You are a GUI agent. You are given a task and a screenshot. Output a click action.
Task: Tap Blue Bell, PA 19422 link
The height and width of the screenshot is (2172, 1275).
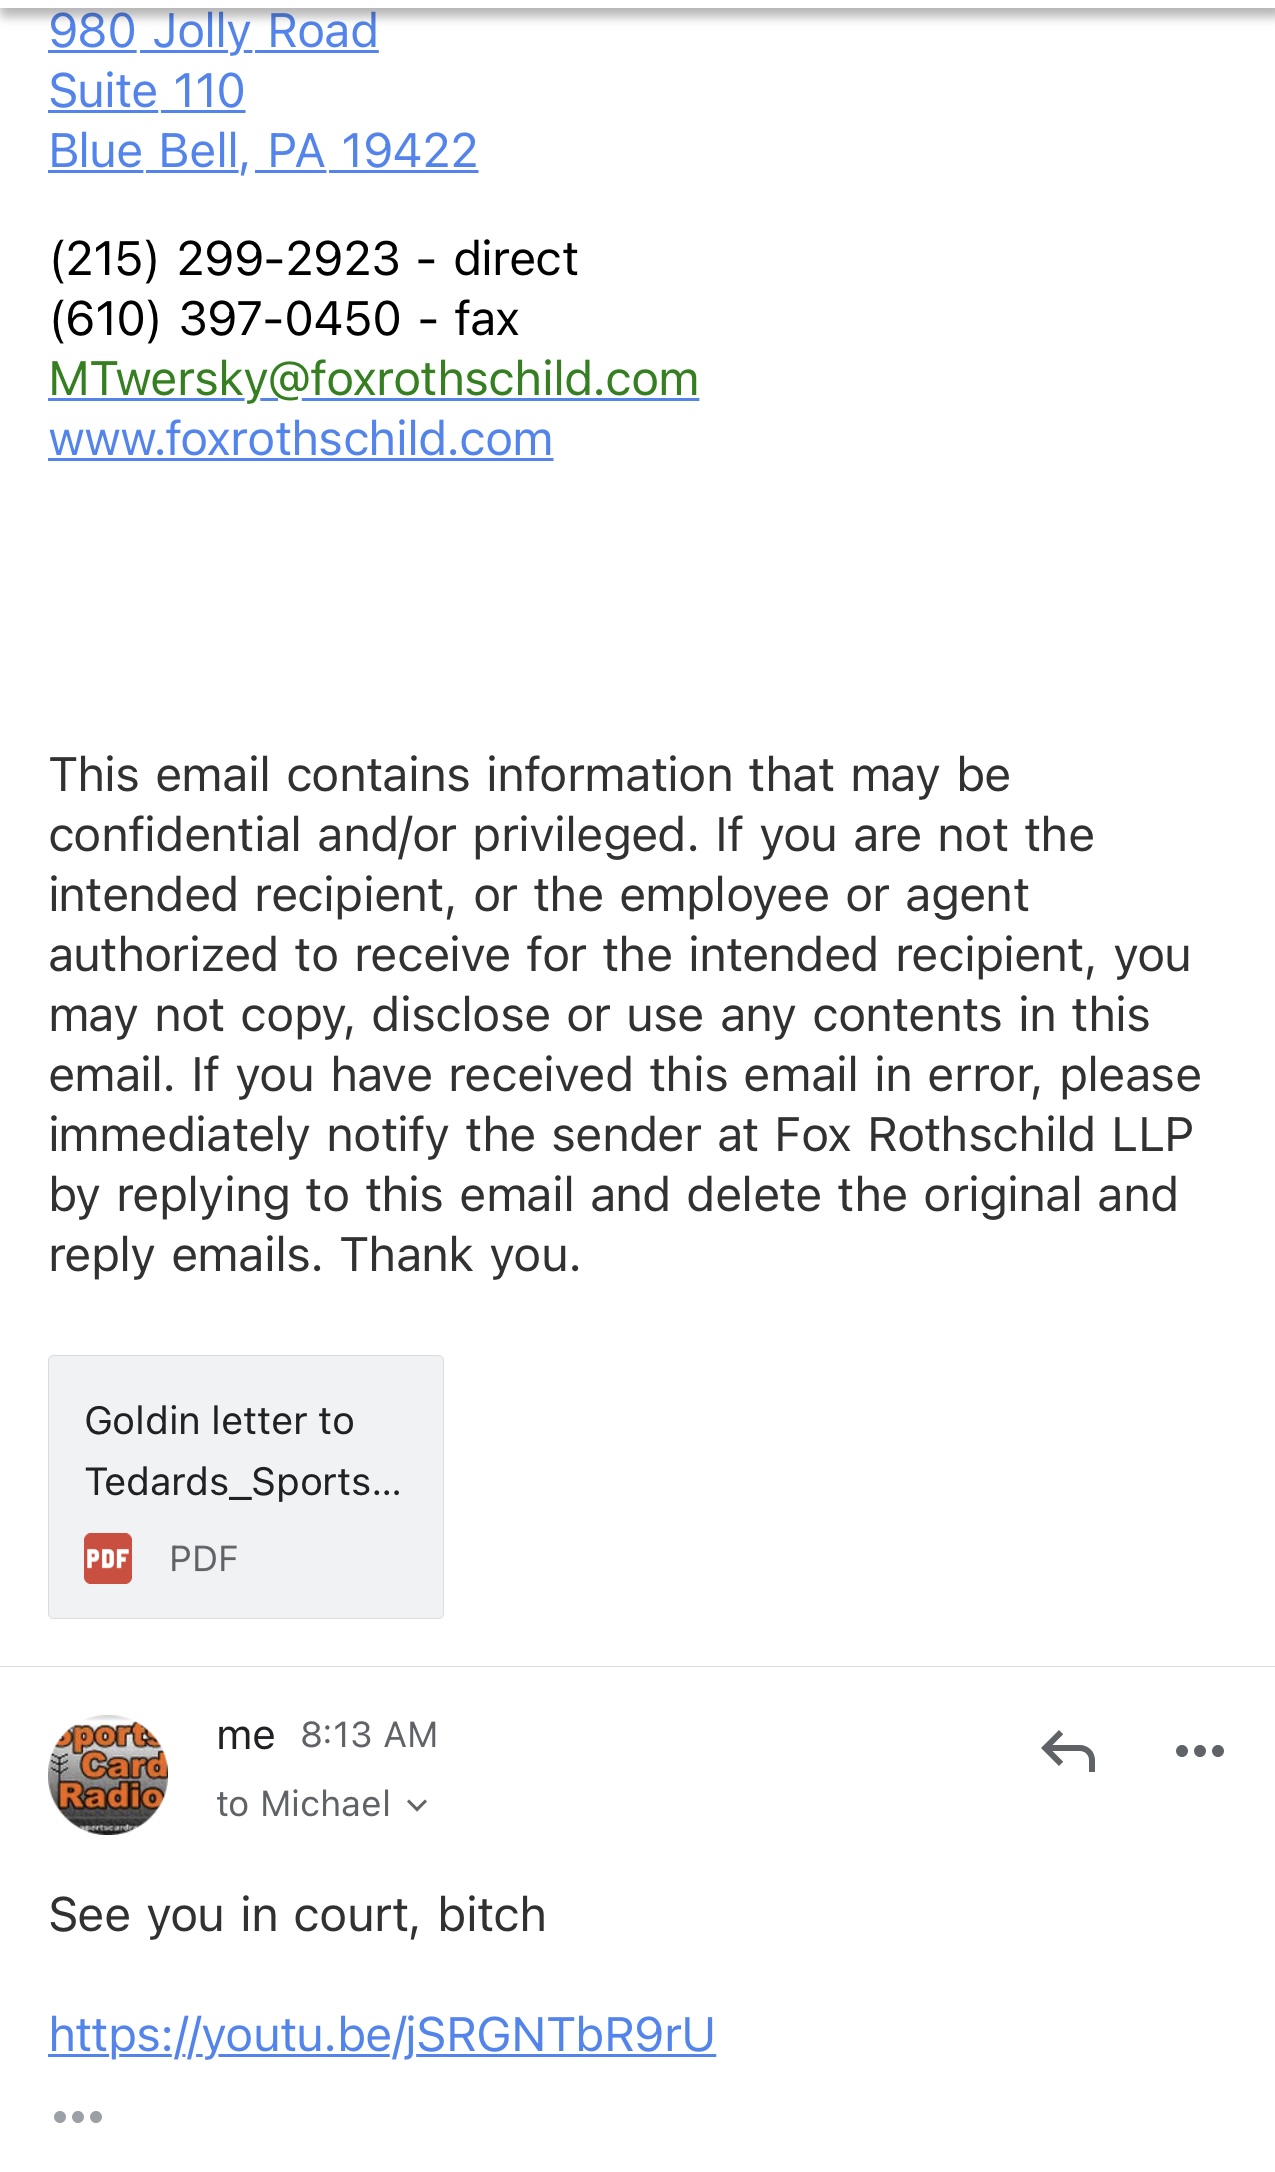pyautogui.click(x=263, y=152)
